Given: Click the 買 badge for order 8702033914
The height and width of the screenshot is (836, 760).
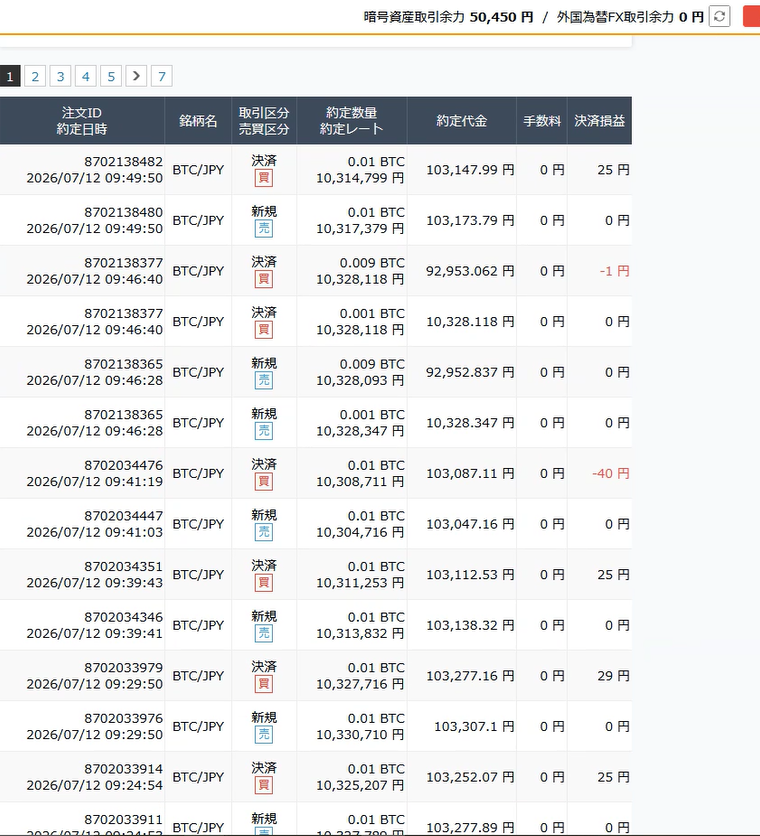Looking at the screenshot, I should click(264, 786).
